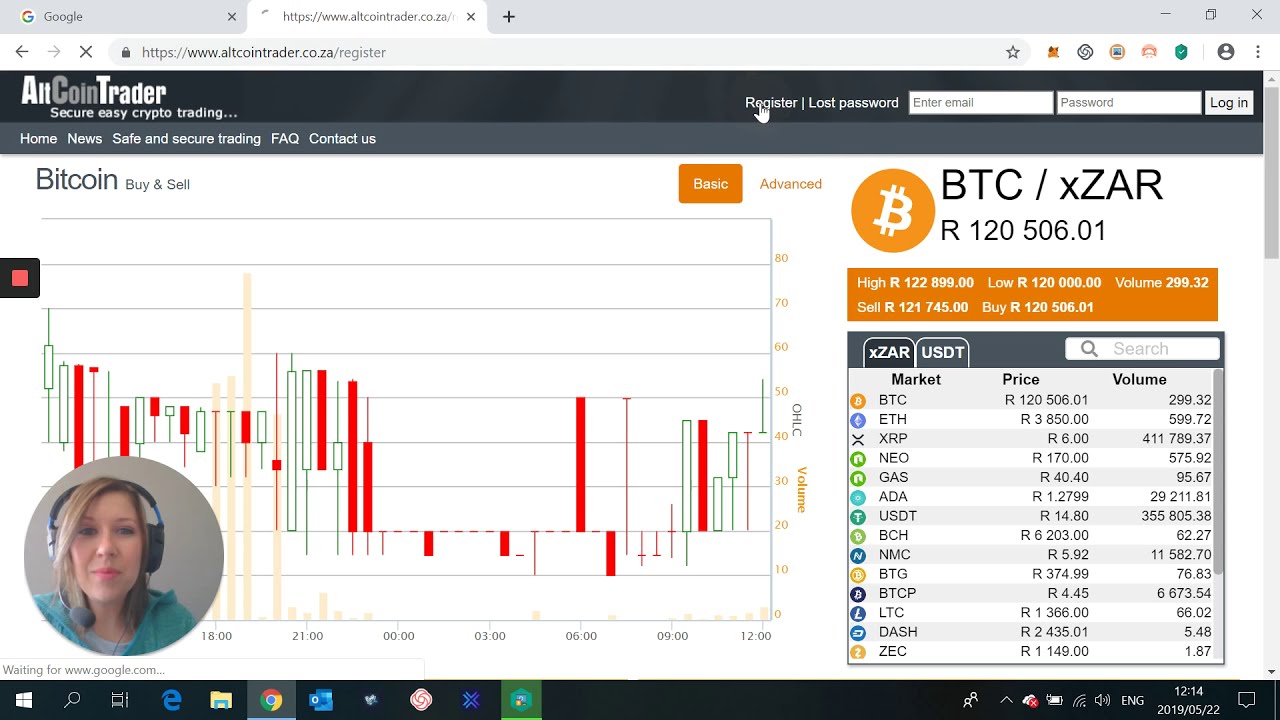Viewport: 1280px width, 720px height.
Task: Open the Chrome profile avatar menu
Action: pos(1226,52)
